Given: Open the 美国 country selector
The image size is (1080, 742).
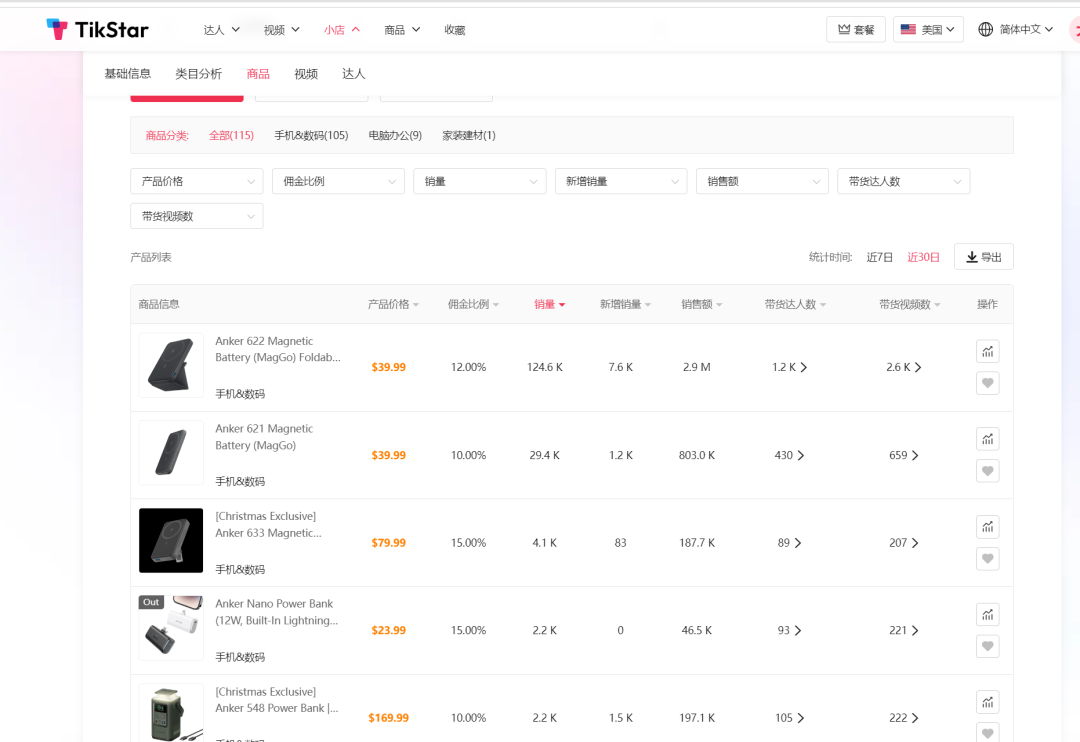Looking at the screenshot, I should click(928, 29).
